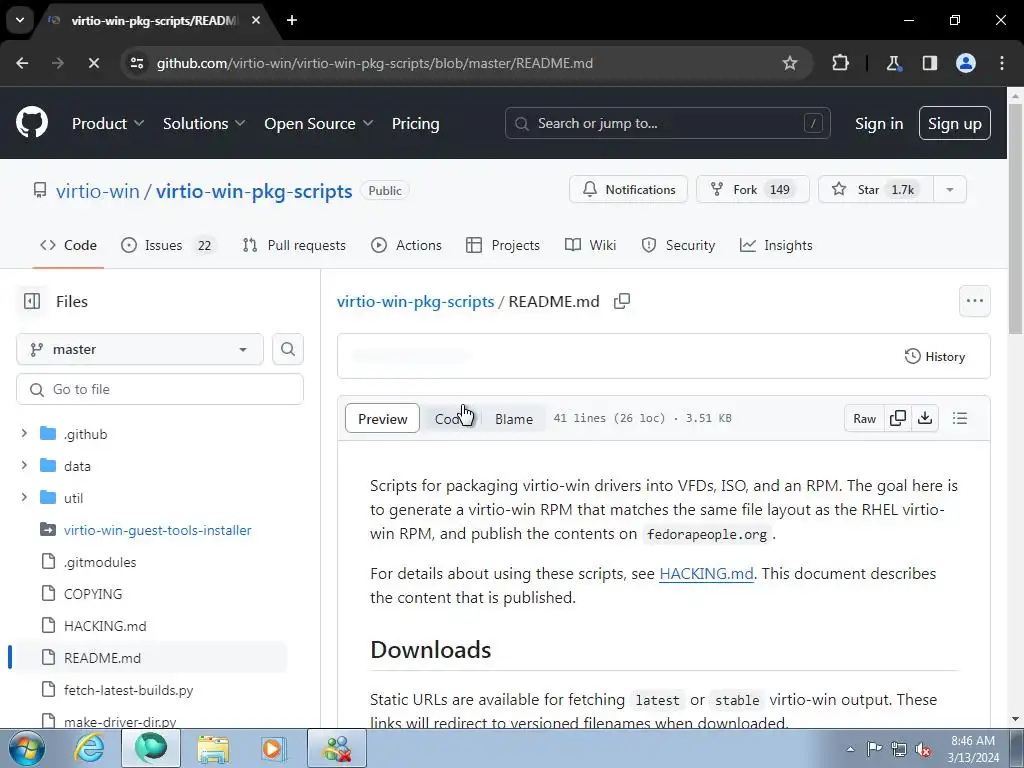The image size is (1024, 768).
Task: Open the Projects tab
Action: [503, 246]
